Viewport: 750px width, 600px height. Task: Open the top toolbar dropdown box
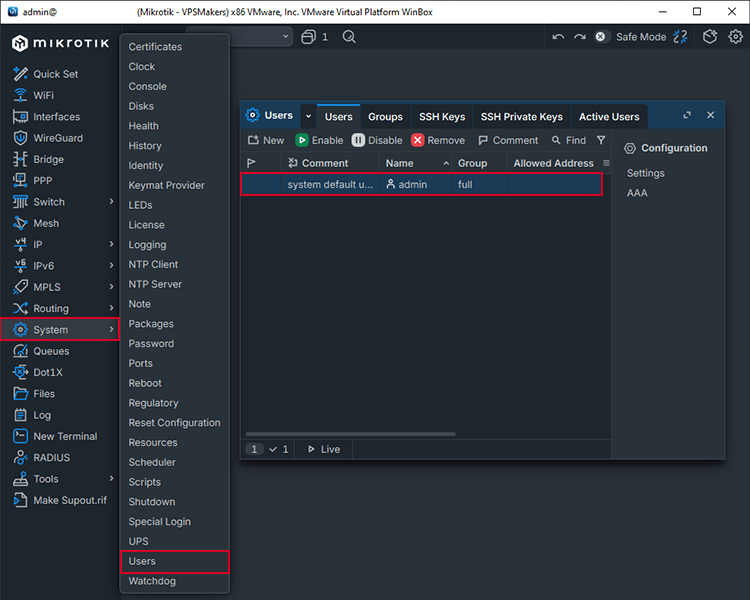point(239,36)
